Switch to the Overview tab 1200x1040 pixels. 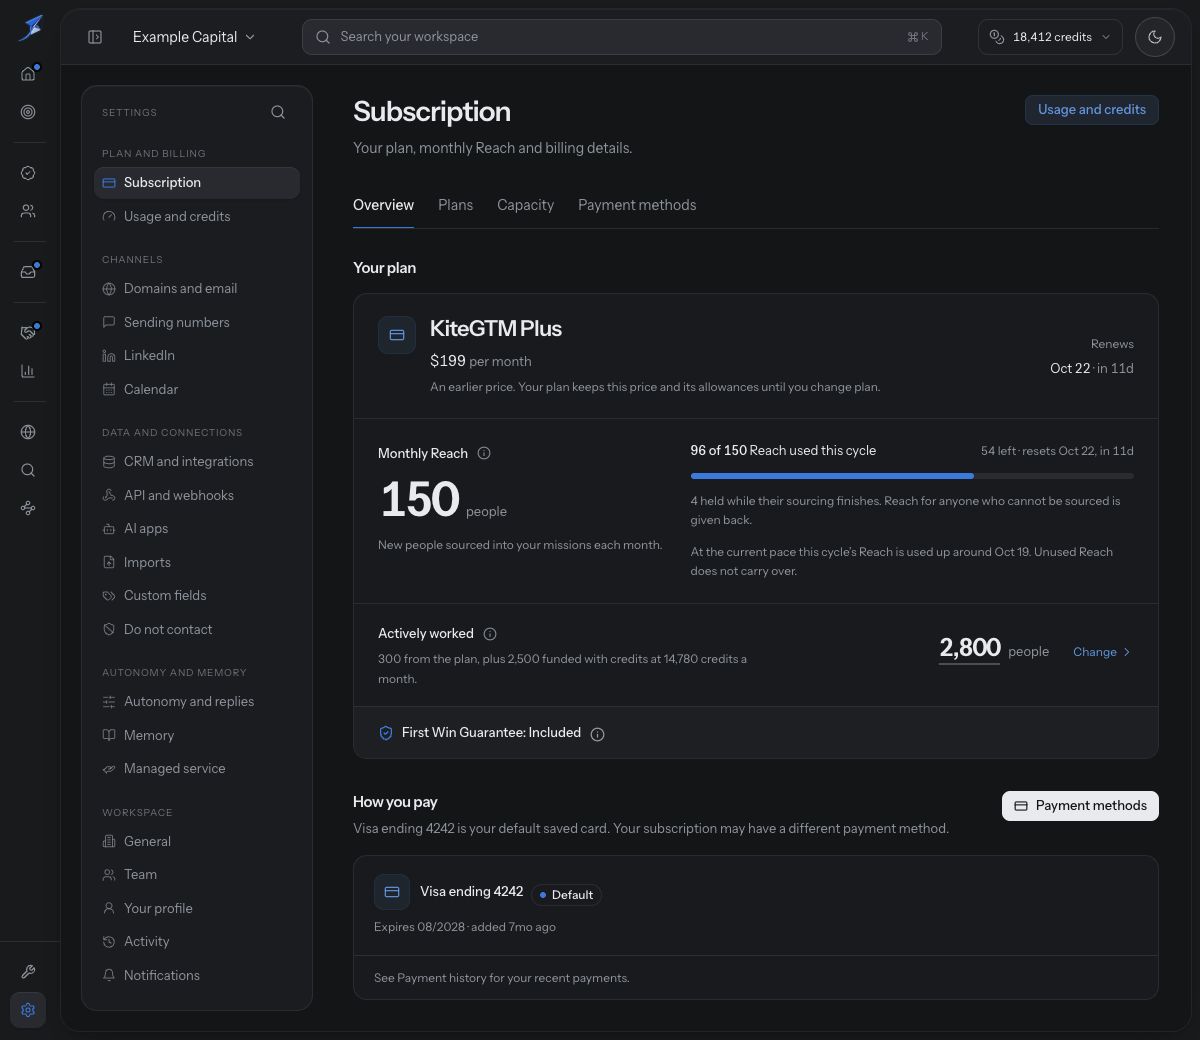click(x=383, y=205)
